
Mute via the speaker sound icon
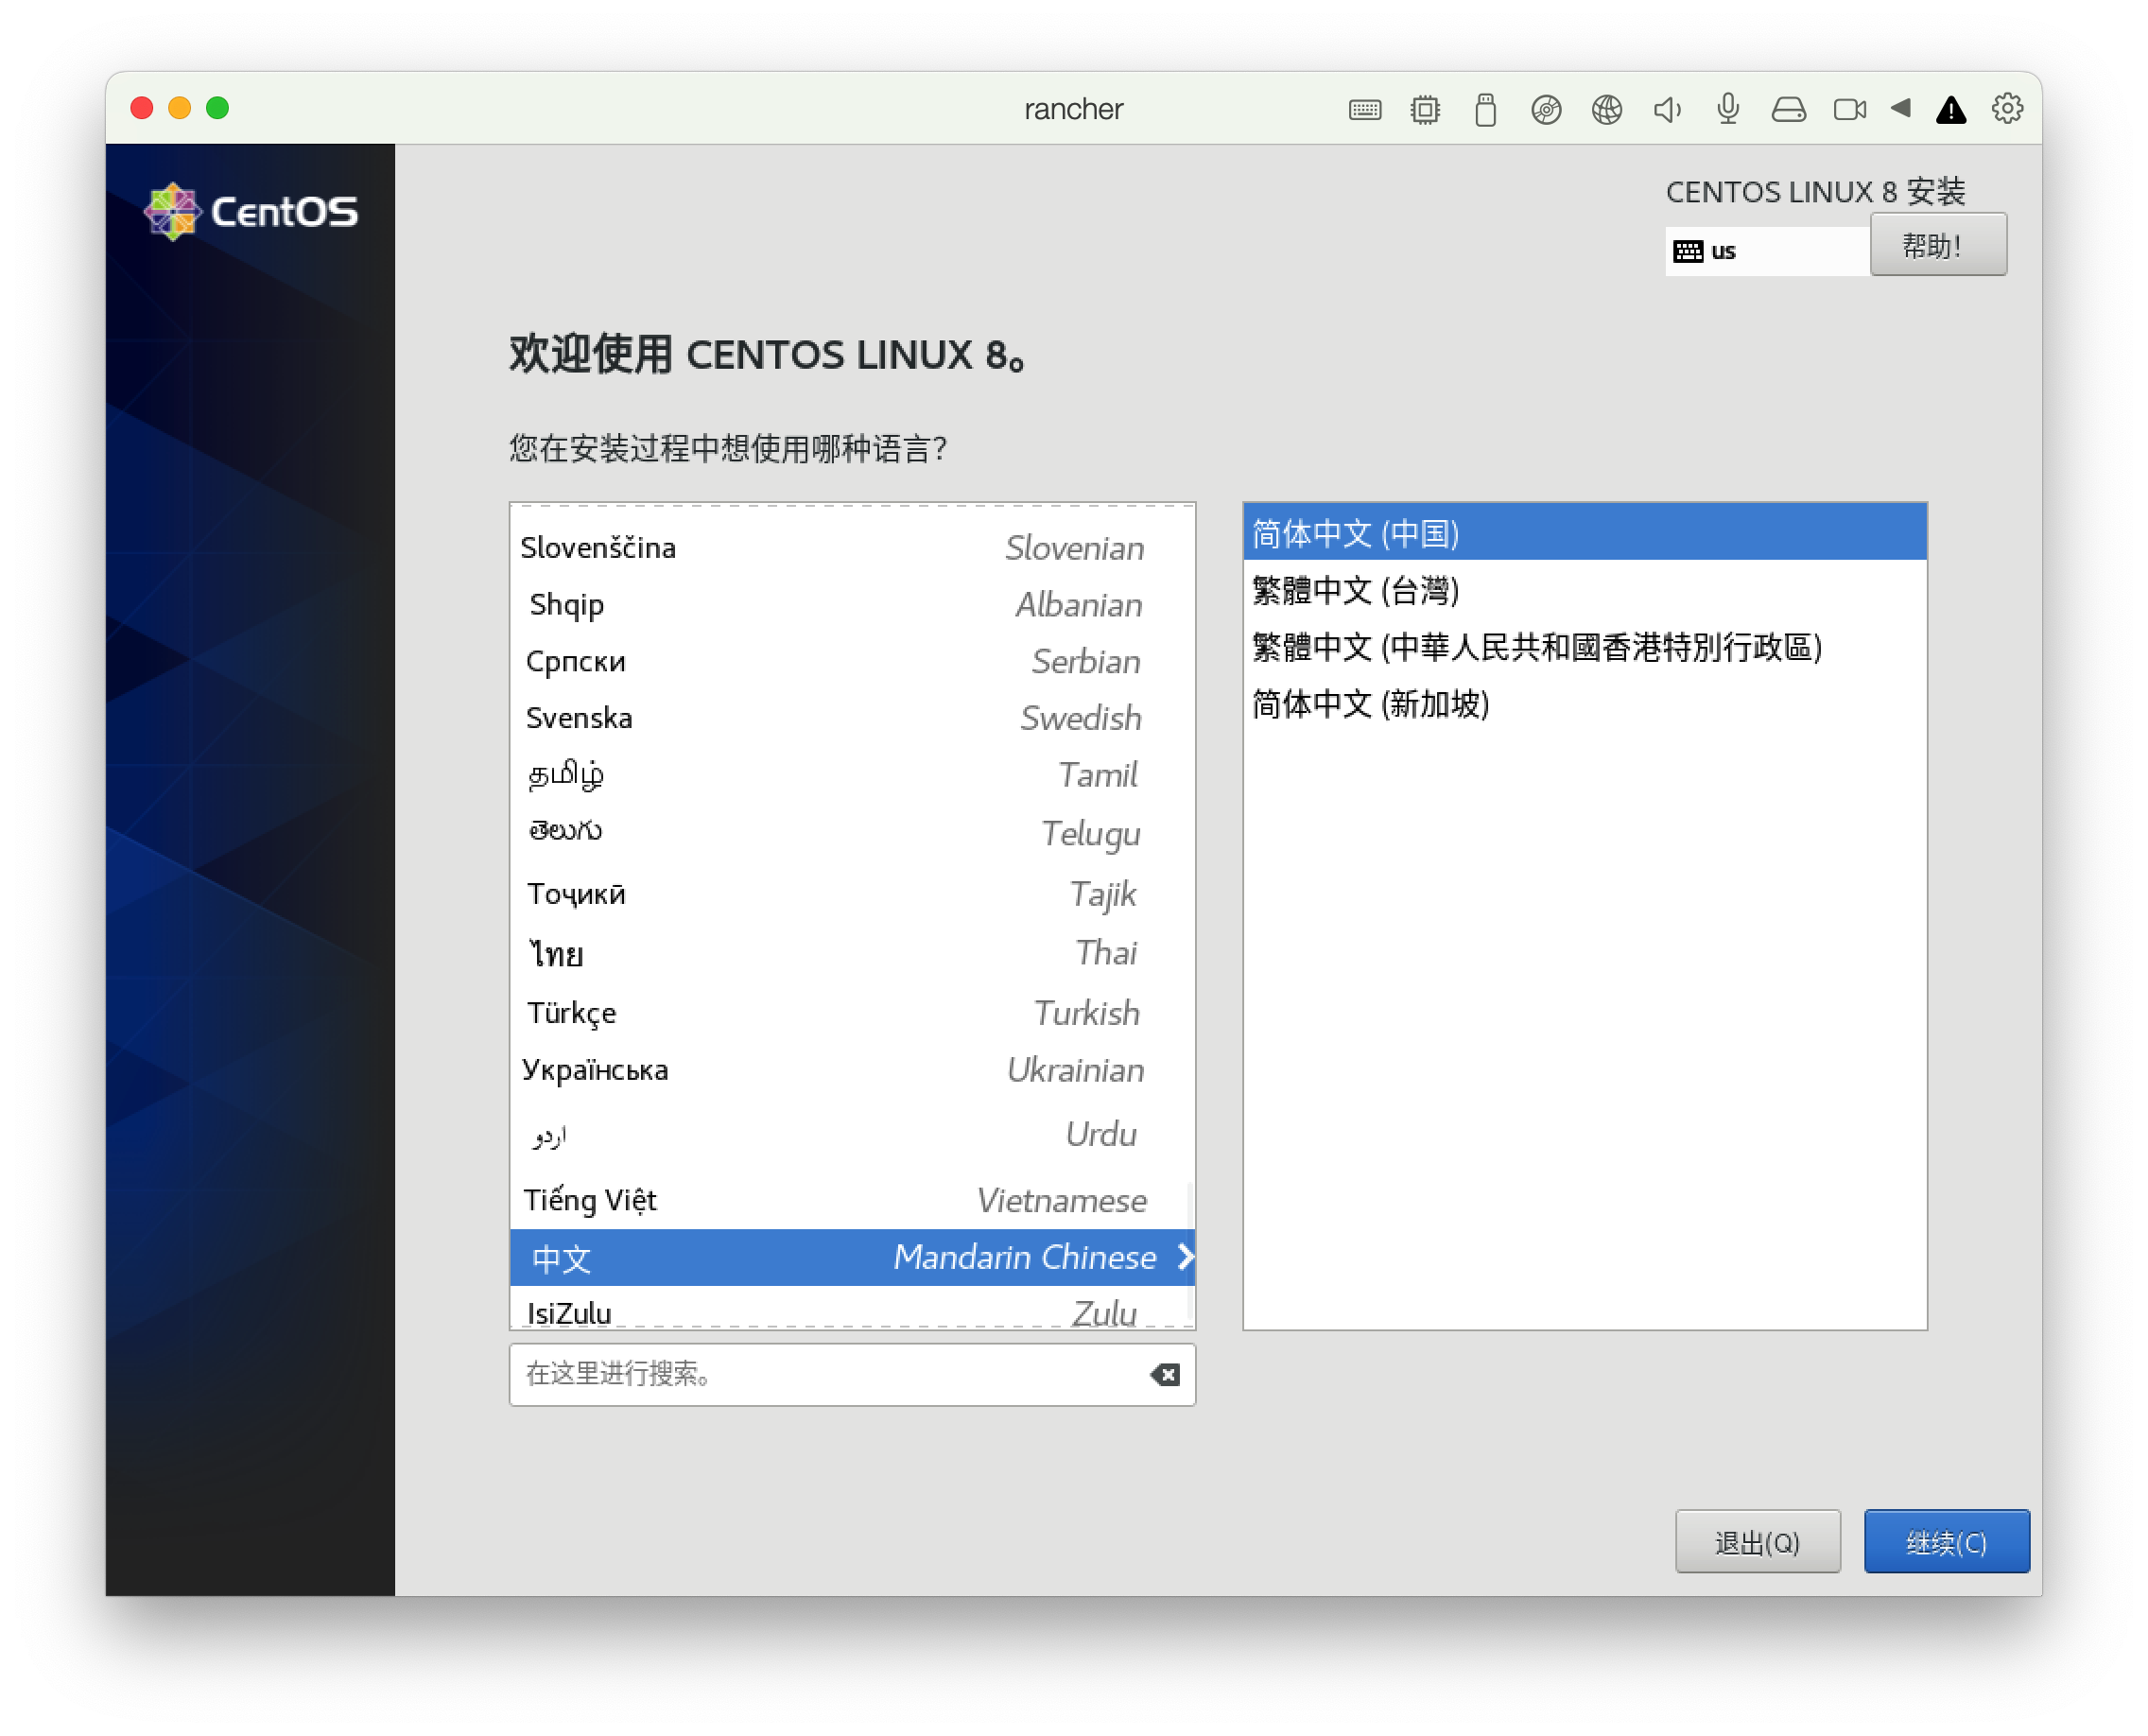pos(1667,109)
